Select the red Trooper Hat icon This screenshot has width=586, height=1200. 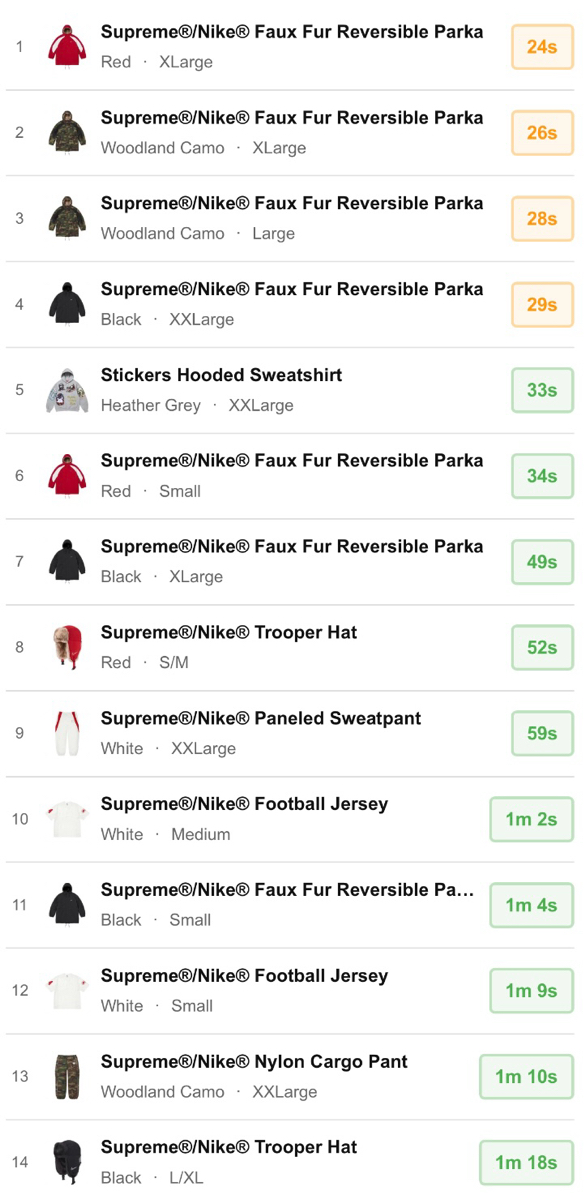coord(67,647)
